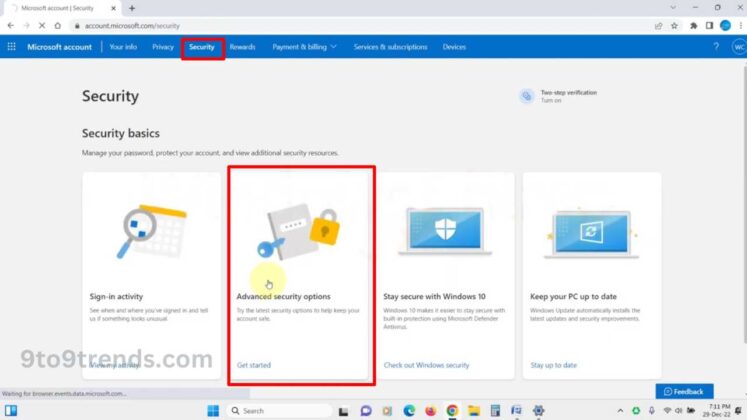Open the Chrome tab search chevron
747x420 pixels.
click(673, 8)
